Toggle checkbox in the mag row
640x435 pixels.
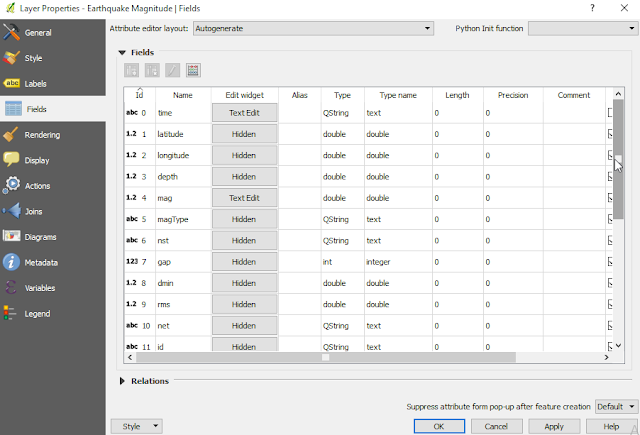(610, 198)
